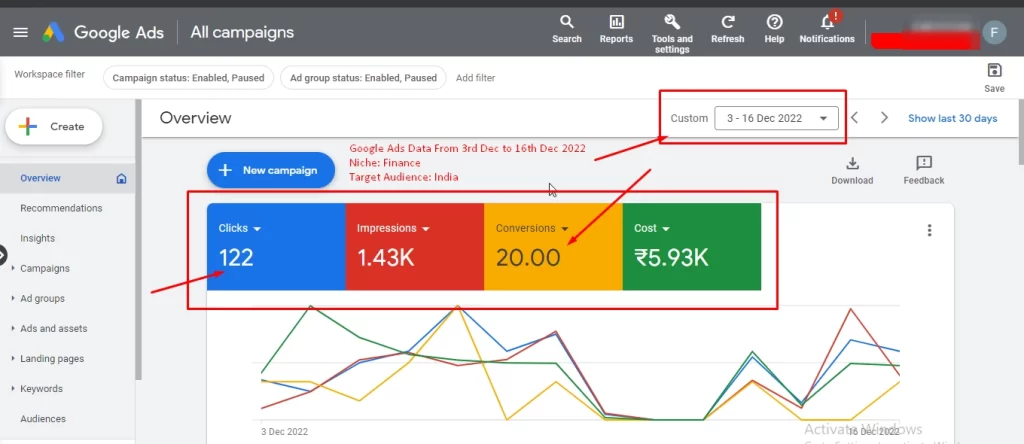Viewport: 1024px width, 444px height.
Task: Open Recommendations in the sidebar
Action: pos(61,208)
